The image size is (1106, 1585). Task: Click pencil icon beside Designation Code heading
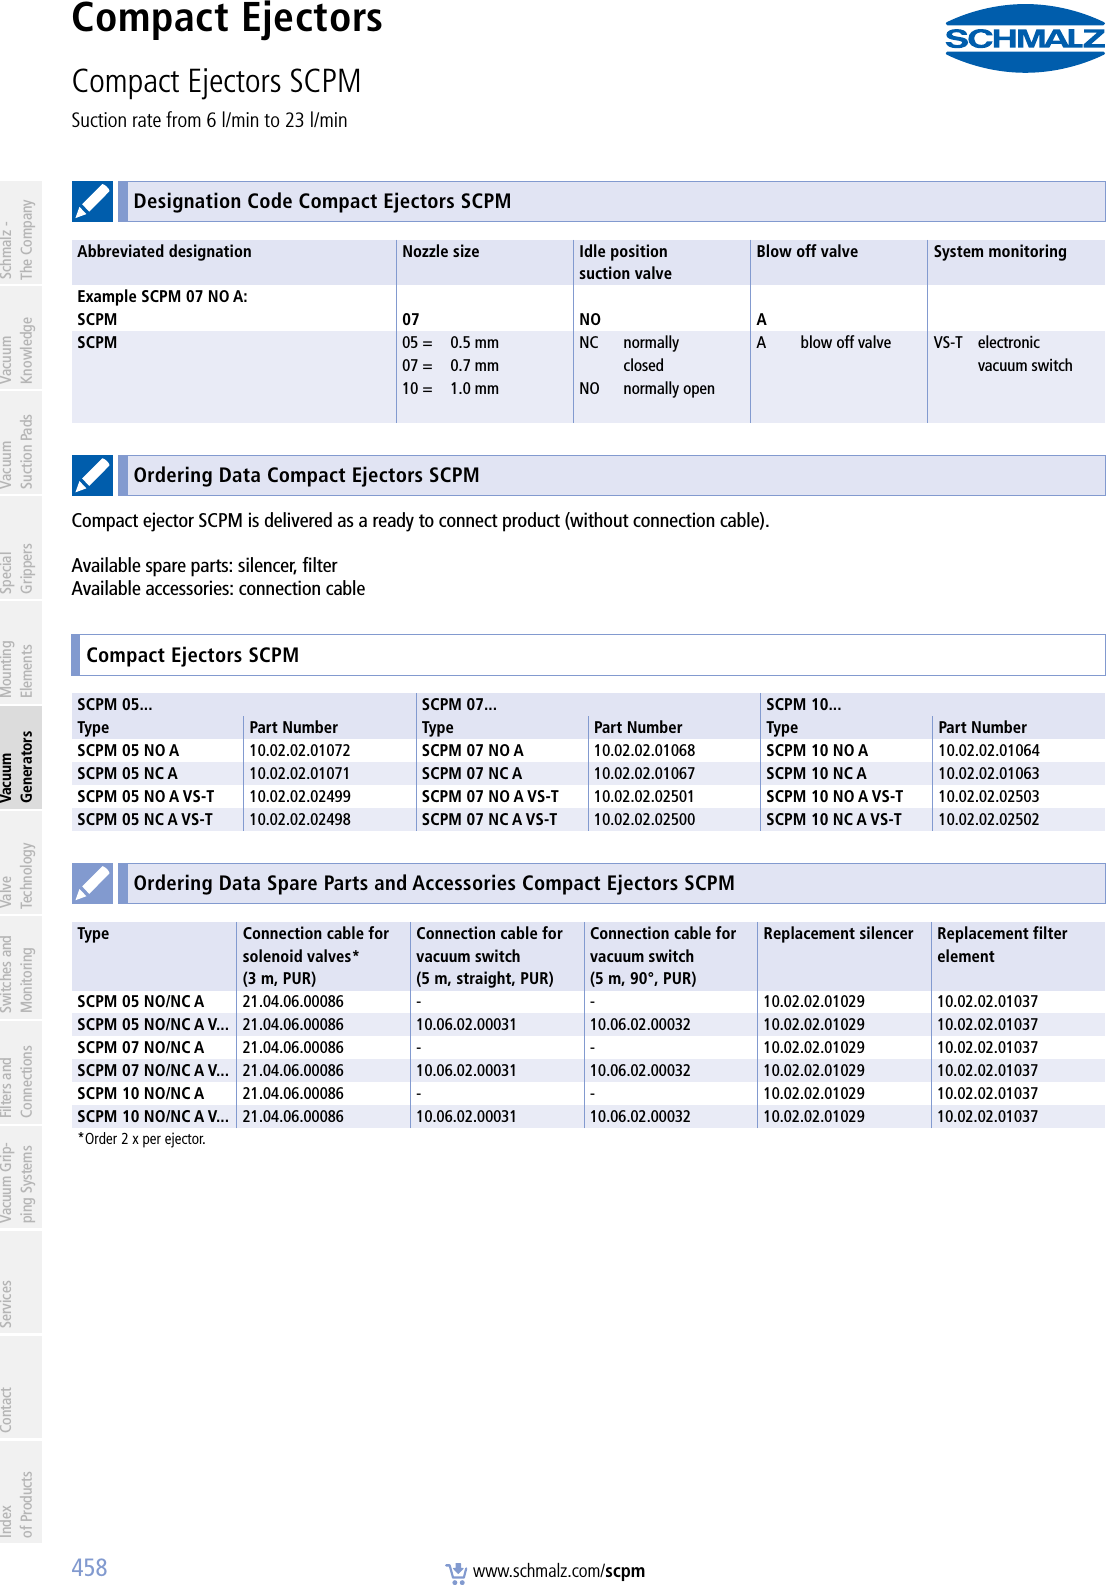coord(92,201)
